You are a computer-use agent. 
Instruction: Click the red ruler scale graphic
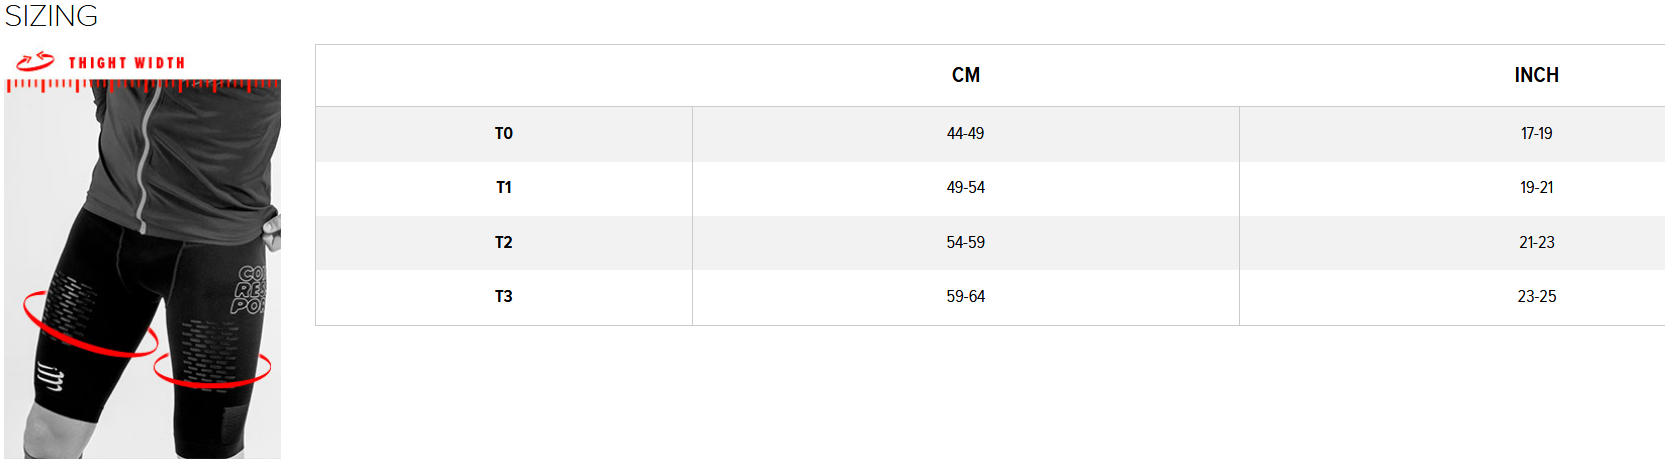click(142, 86)
